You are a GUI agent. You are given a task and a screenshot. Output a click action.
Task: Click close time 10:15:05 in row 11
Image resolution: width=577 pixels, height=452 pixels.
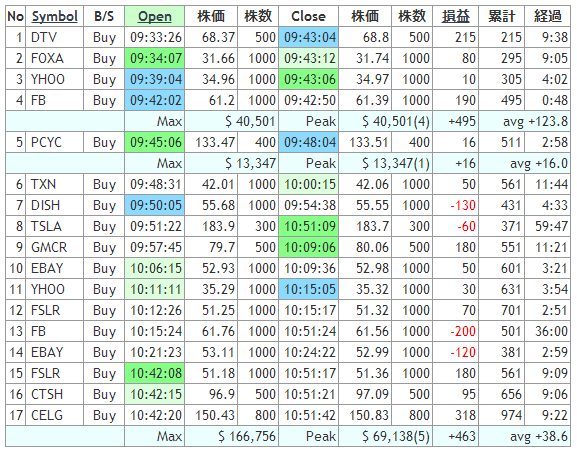pos(308,289)
